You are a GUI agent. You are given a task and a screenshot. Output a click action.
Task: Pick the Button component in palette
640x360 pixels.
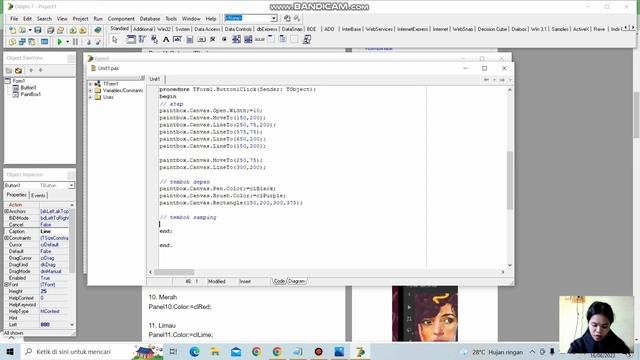(x=201, y=39)
